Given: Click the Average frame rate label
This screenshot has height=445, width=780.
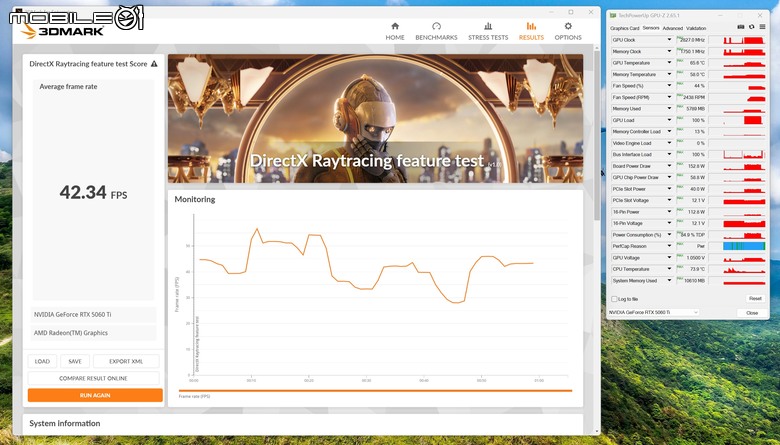Looking at the screenshot, I should point(68,87).
